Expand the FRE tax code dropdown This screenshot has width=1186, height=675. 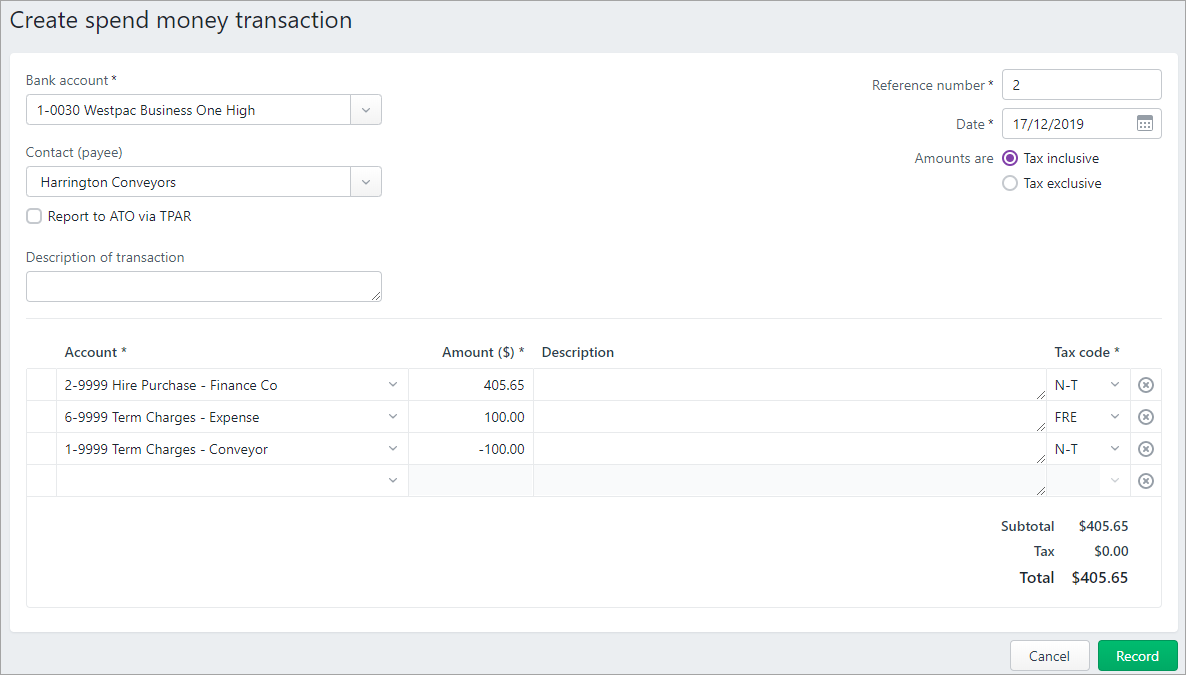pyautogui.click(x=1113, y=416)
